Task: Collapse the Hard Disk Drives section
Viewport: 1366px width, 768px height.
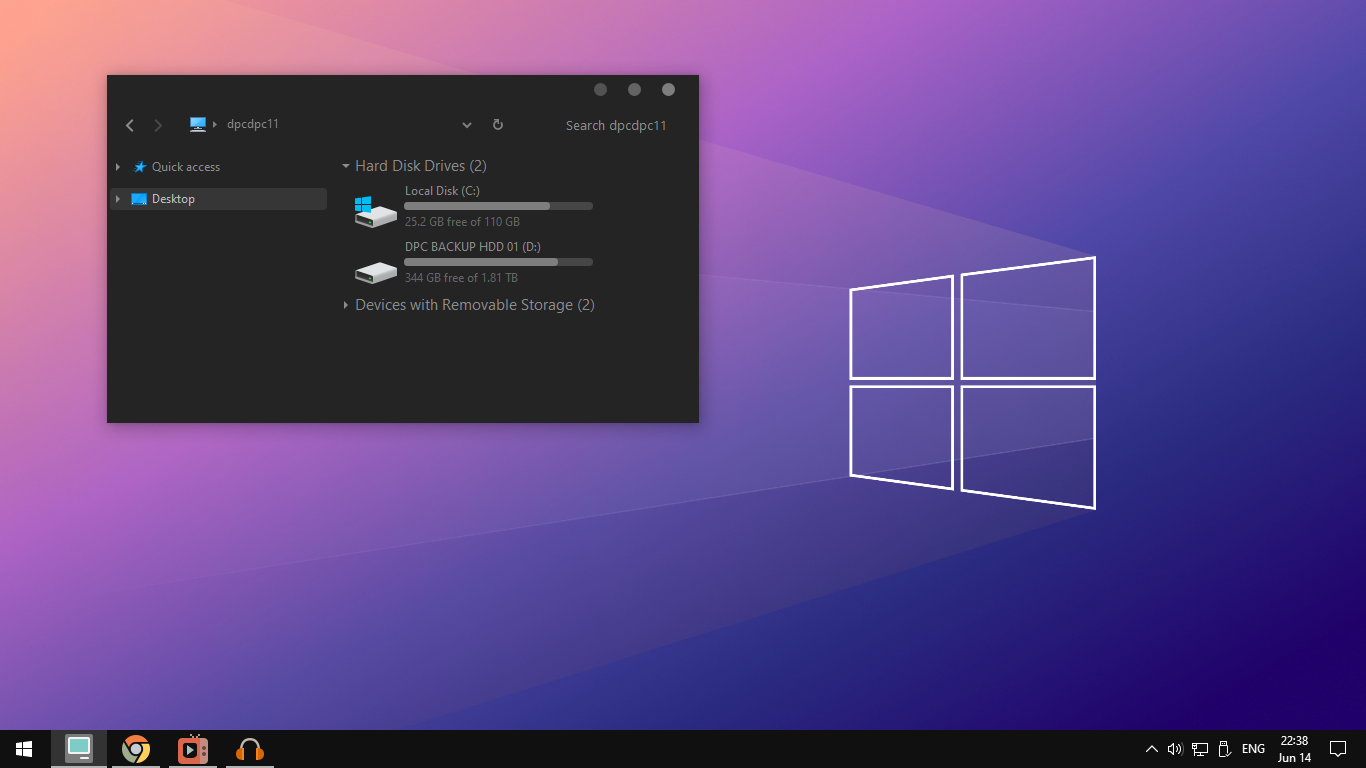Action: click(x=346, y=165)
